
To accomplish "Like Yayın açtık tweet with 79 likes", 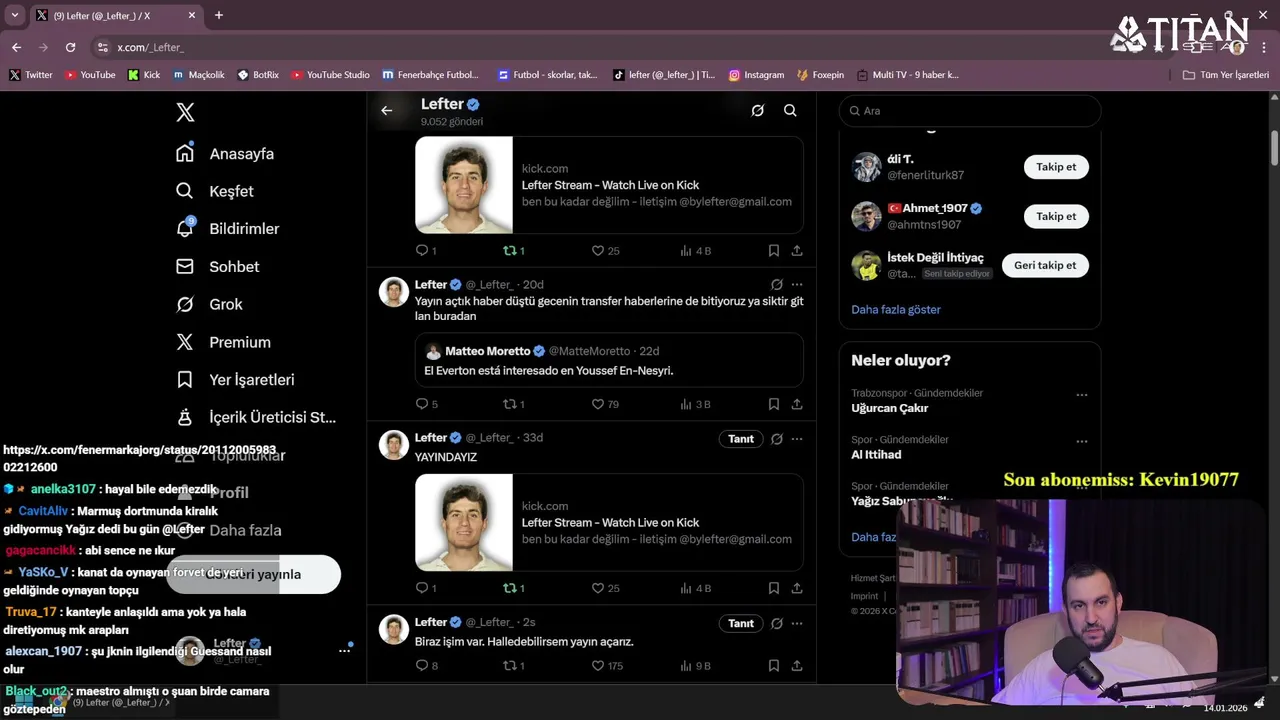I will [605, 404].
